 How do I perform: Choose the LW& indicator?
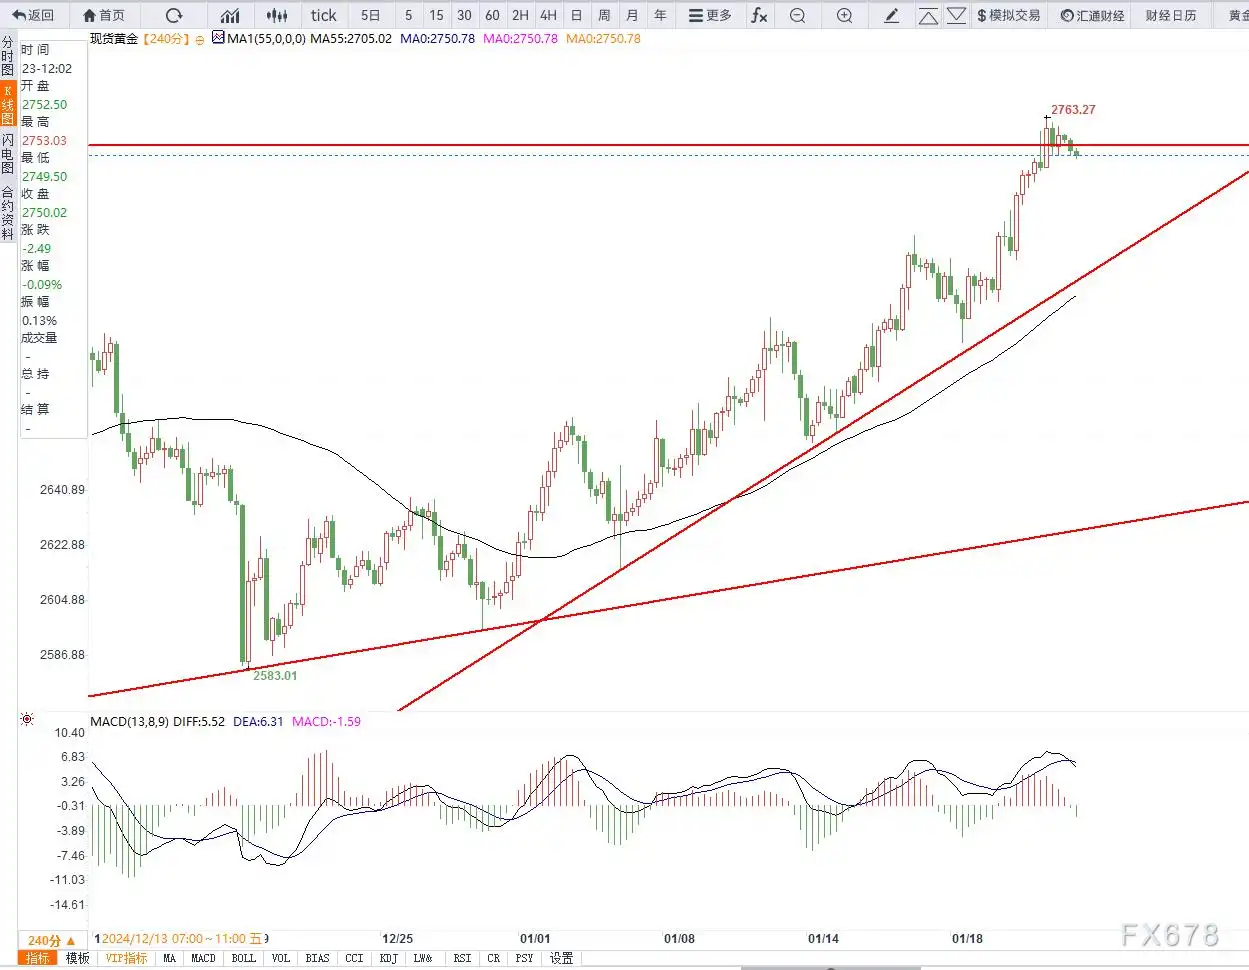coord(423,958)
